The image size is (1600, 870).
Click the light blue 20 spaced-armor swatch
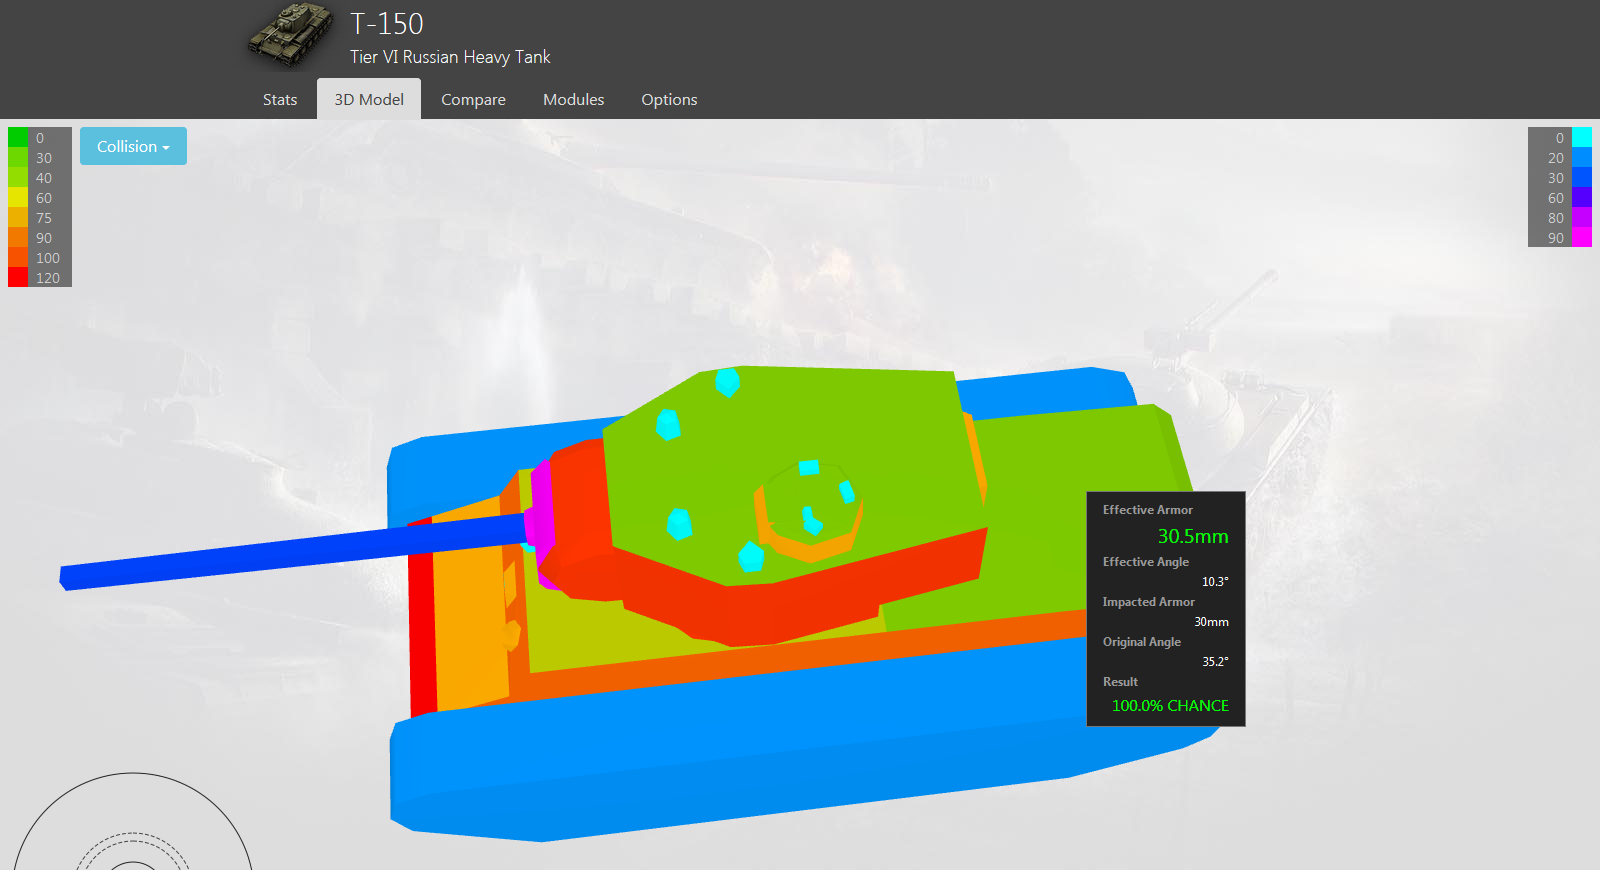point(1582,157)
